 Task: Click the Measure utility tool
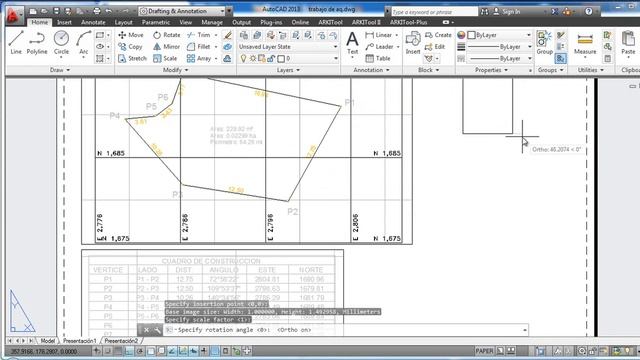pyautogui.click(x=585, y=43)
